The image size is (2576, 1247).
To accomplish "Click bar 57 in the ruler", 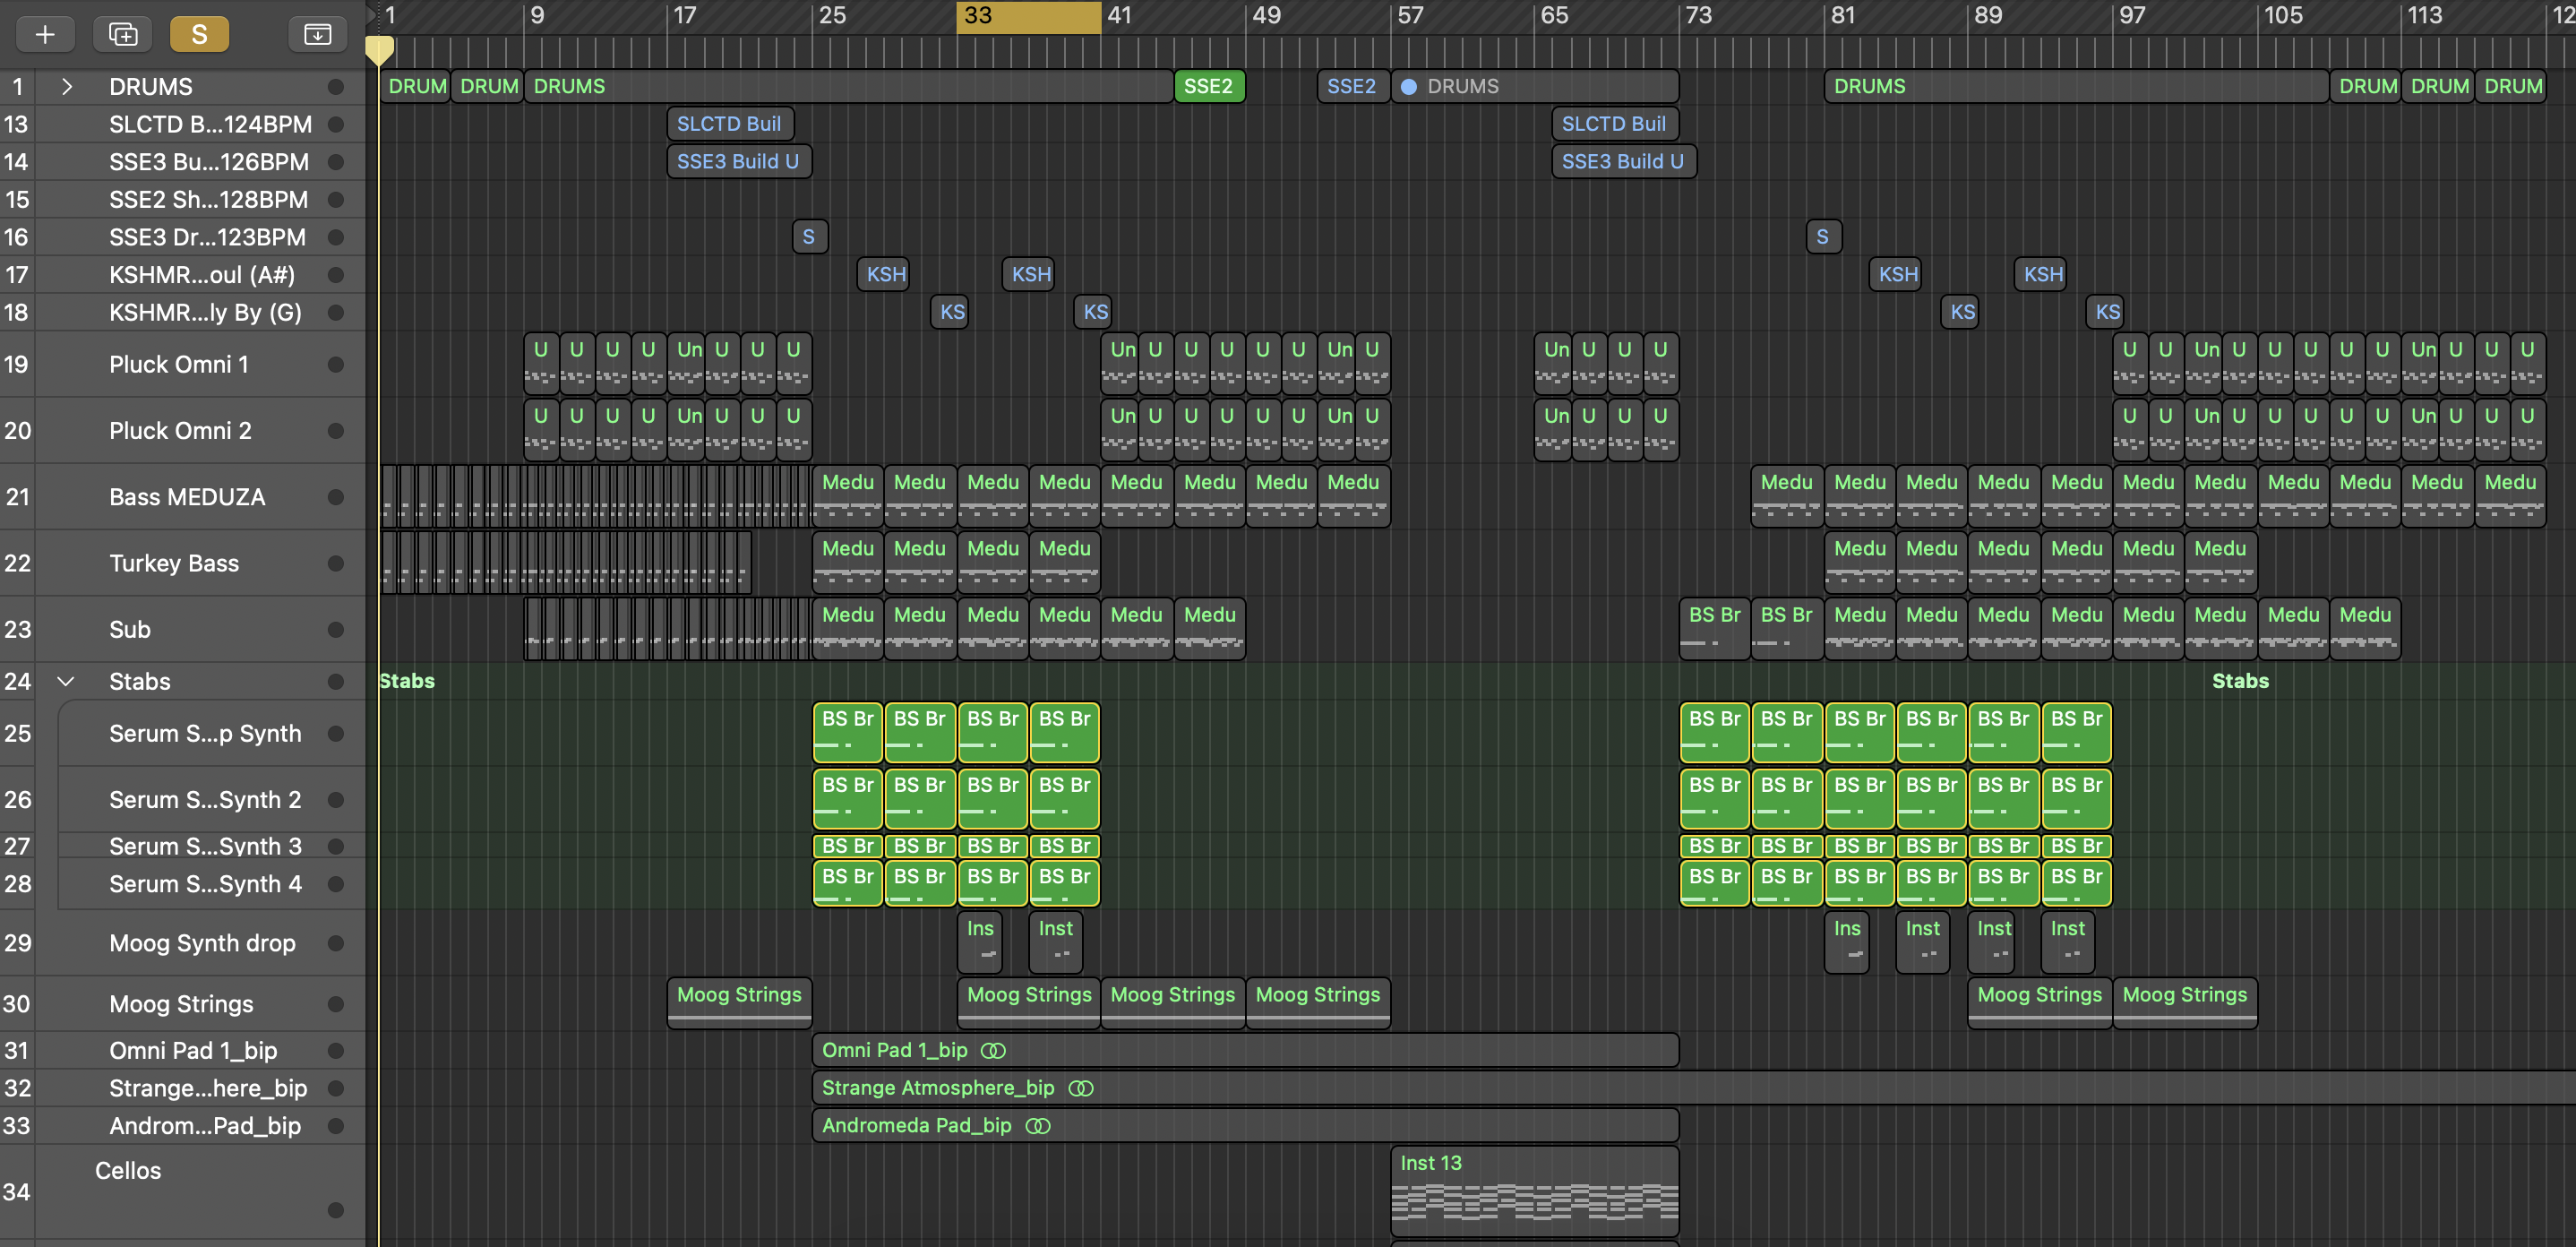I will coord(1410,16).
